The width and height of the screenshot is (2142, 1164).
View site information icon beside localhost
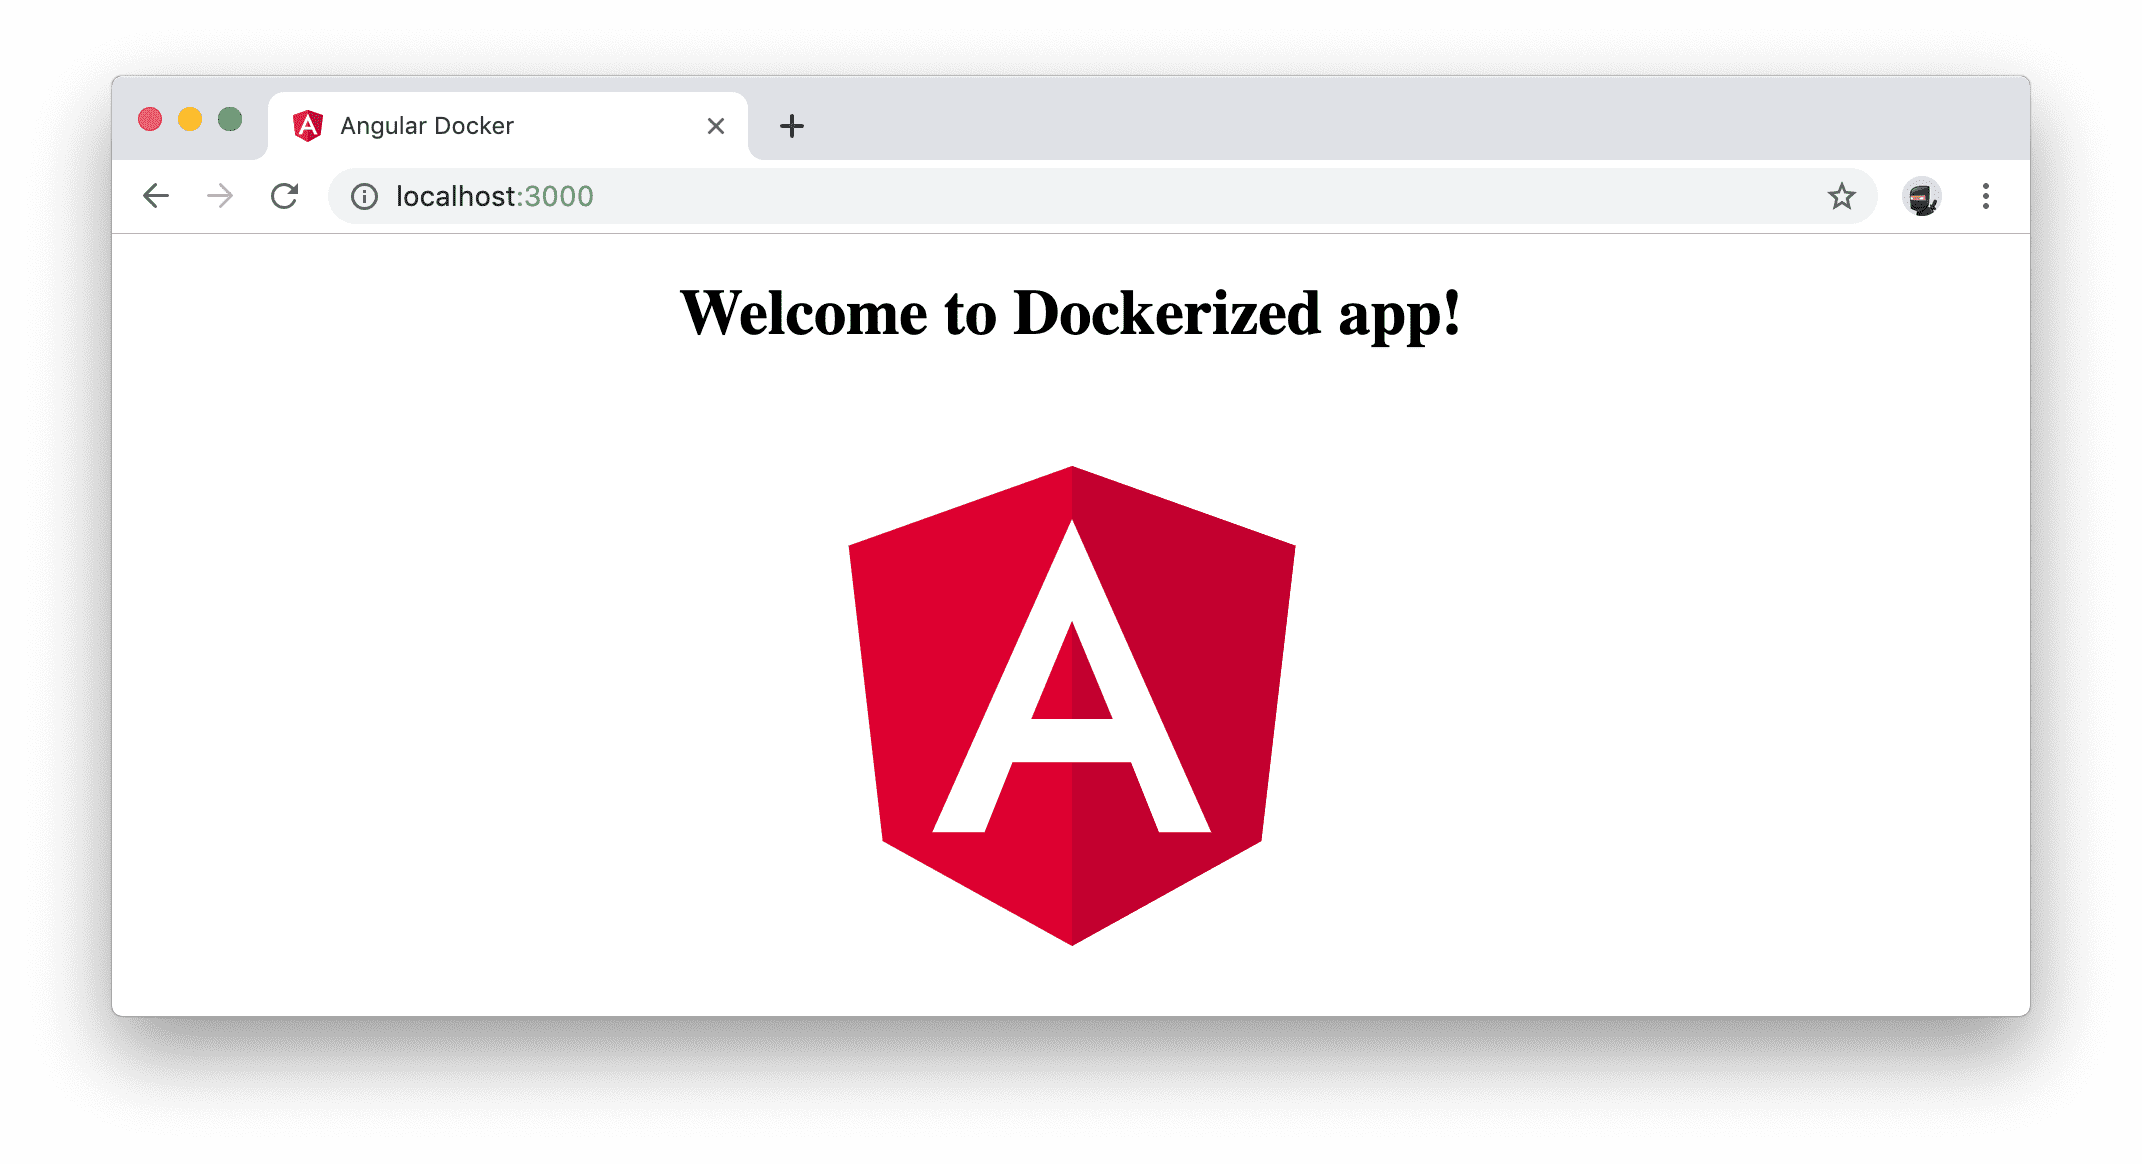[365, 197]
